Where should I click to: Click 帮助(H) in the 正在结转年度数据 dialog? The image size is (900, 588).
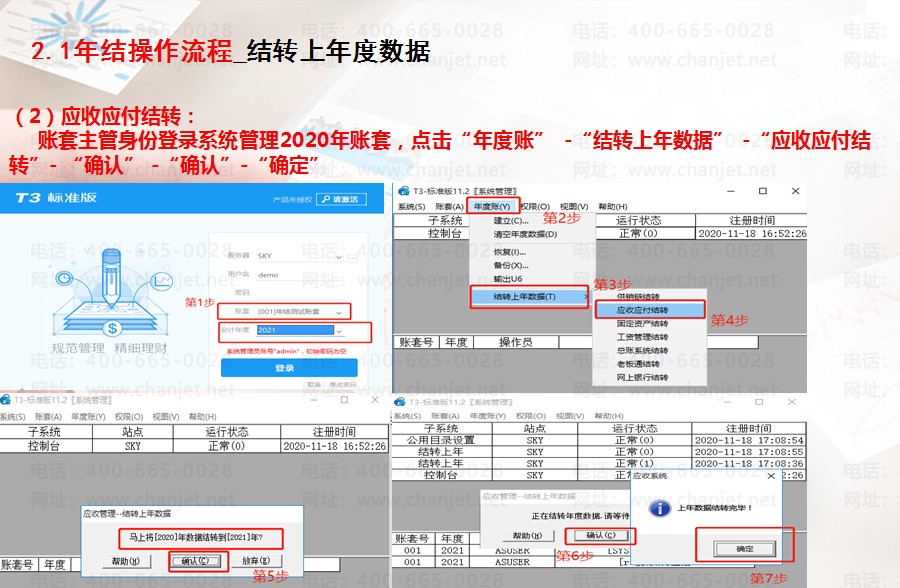tap(527, 535)
